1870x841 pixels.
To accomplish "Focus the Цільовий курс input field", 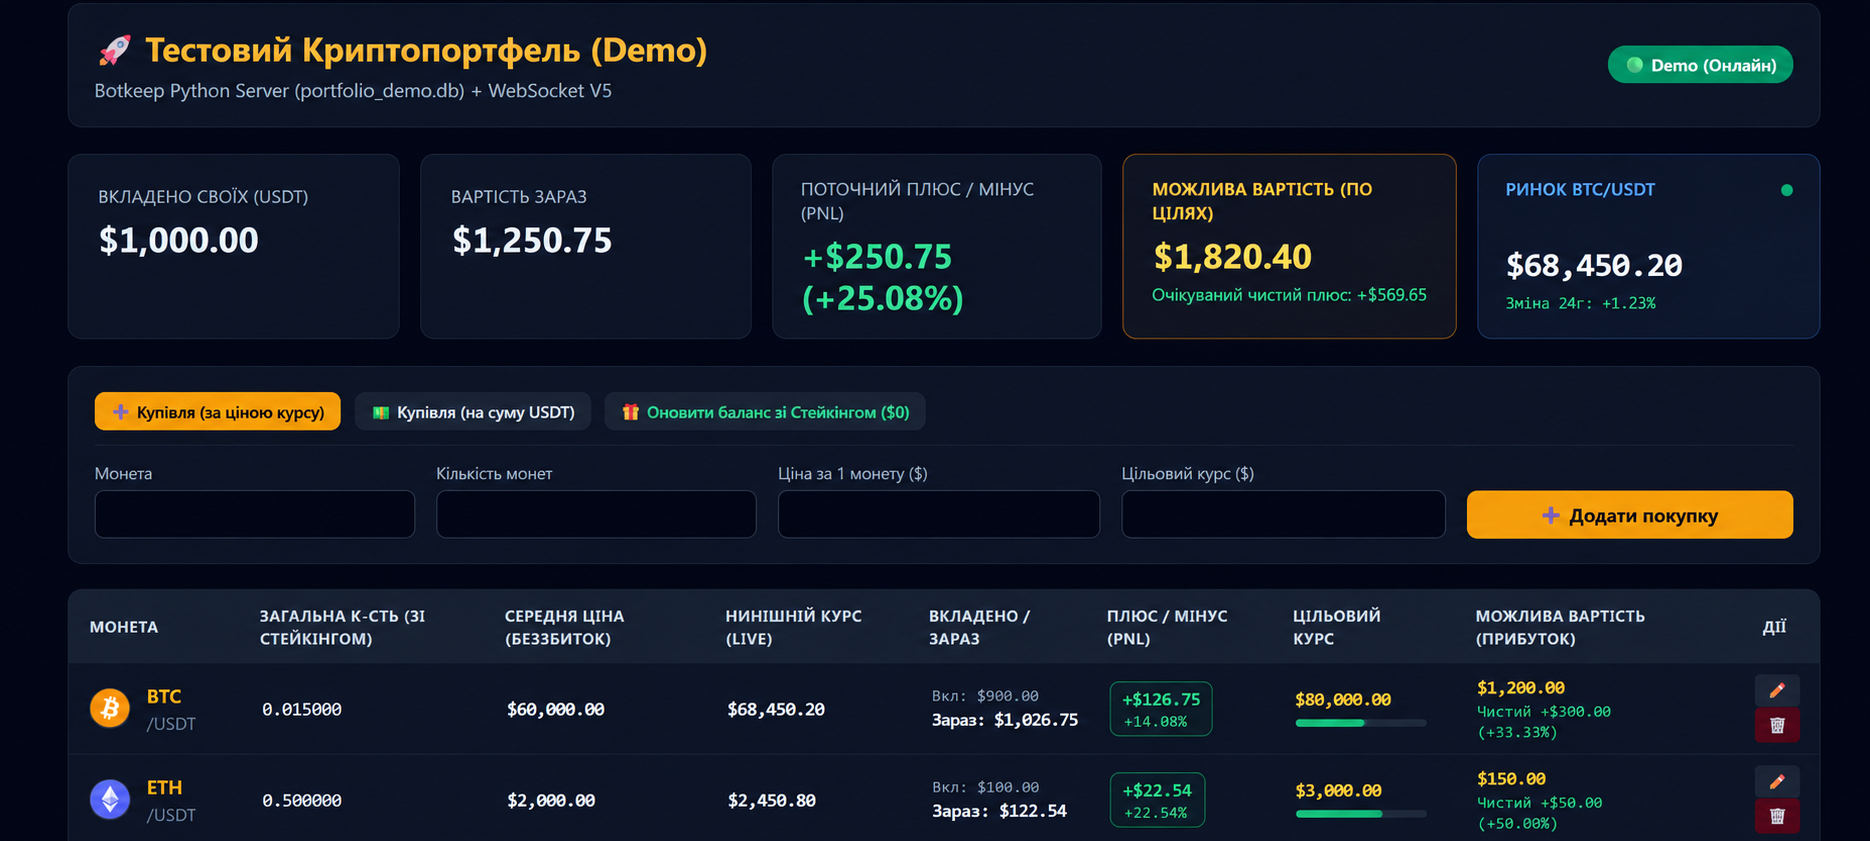I will coord(1283,514).
